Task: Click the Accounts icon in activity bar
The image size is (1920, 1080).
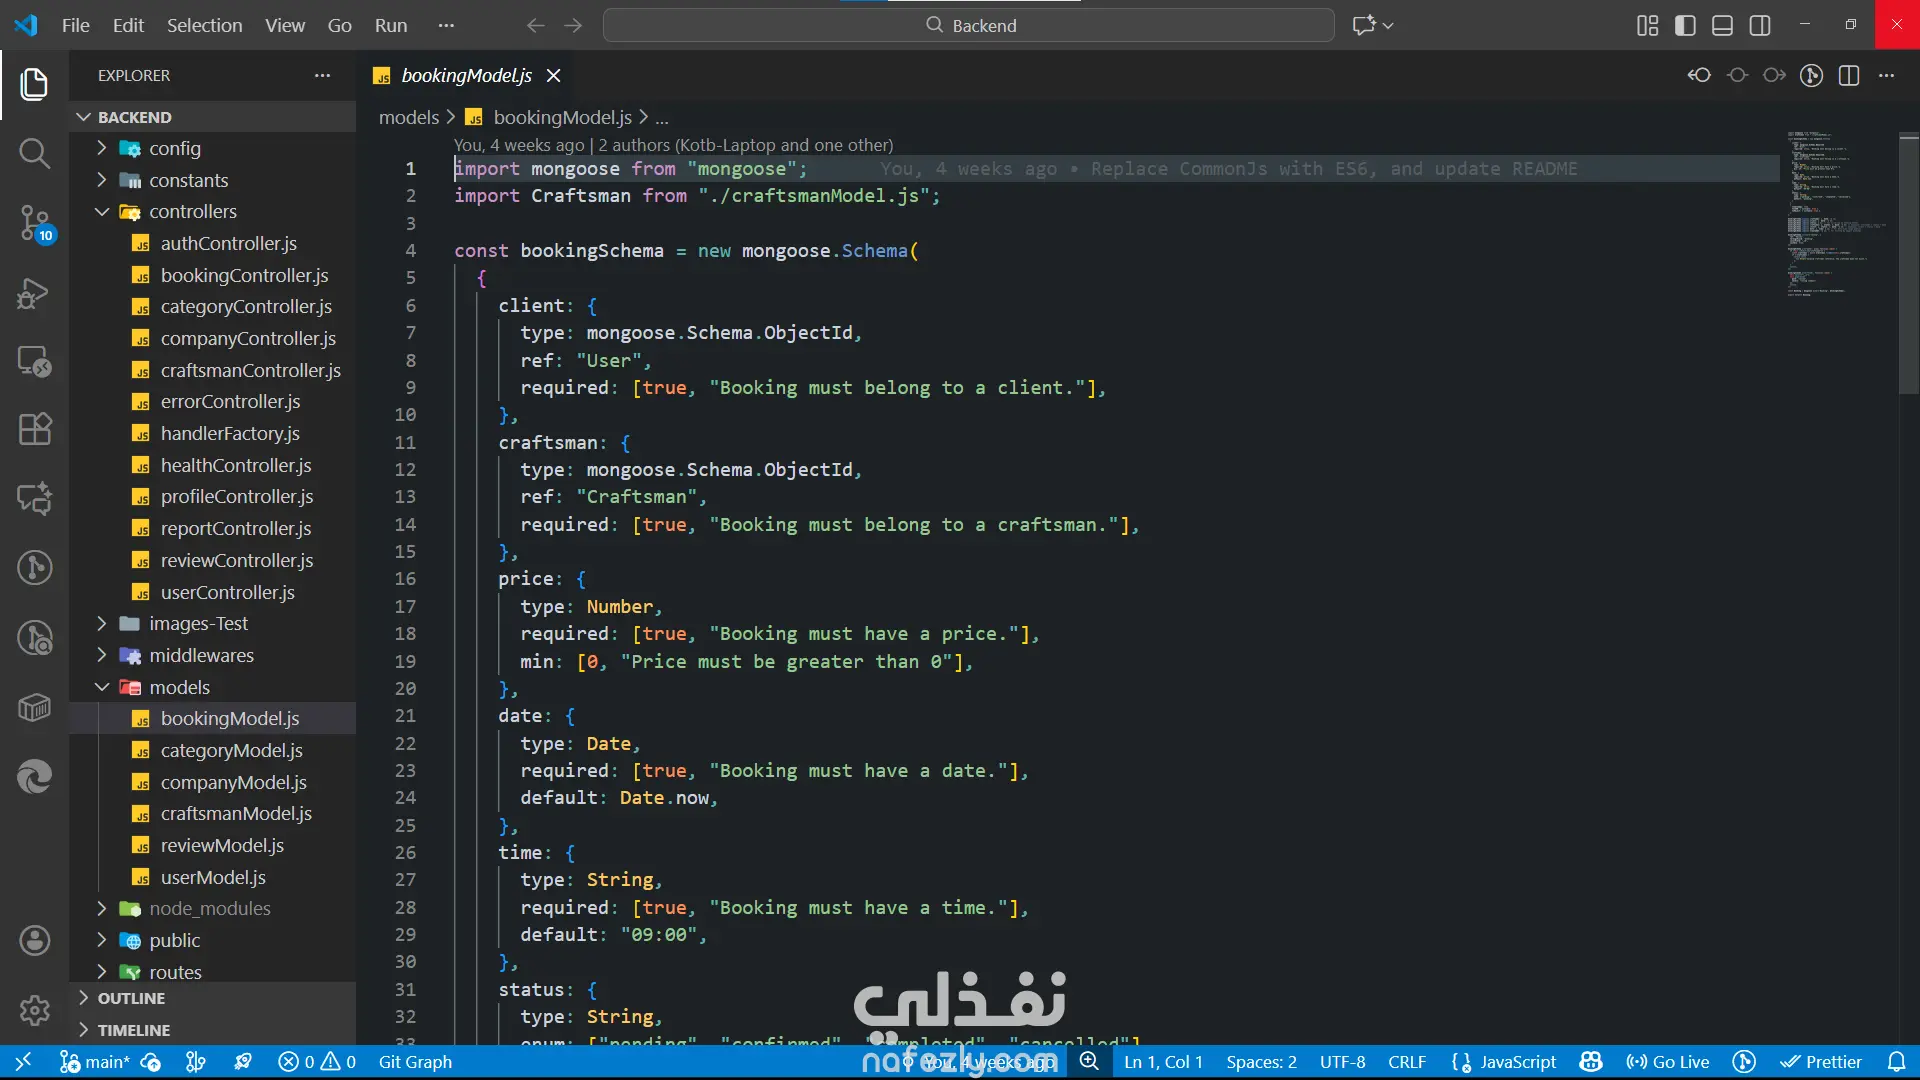Action: (34, 940)
